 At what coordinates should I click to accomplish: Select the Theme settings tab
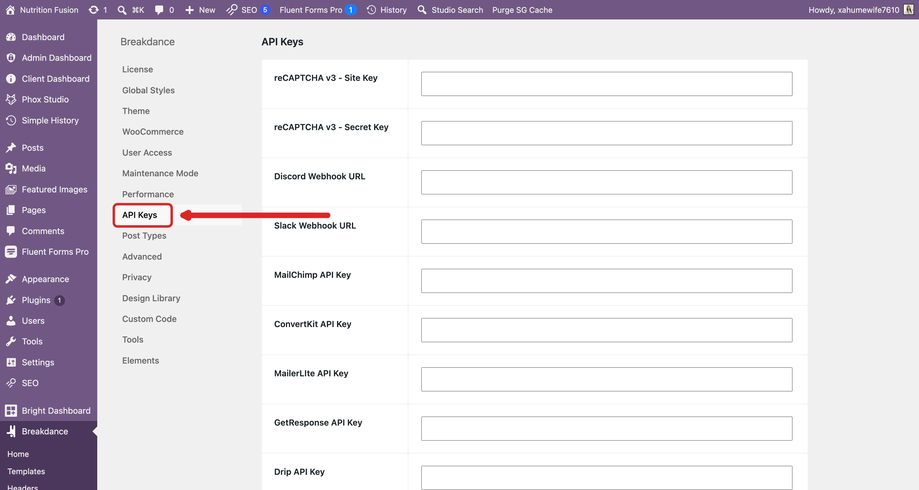pyautogui.click(x=135, y=111)
